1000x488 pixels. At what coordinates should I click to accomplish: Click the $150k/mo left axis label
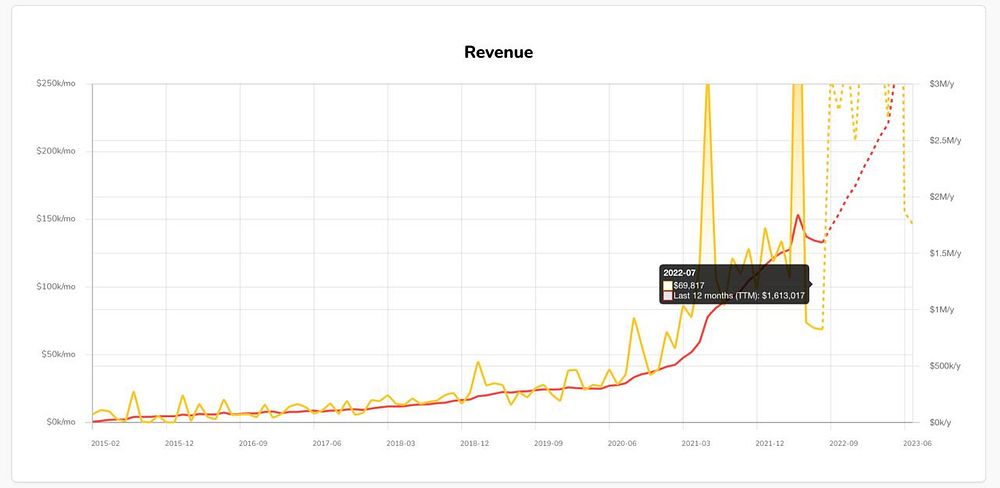pos(56,219)
